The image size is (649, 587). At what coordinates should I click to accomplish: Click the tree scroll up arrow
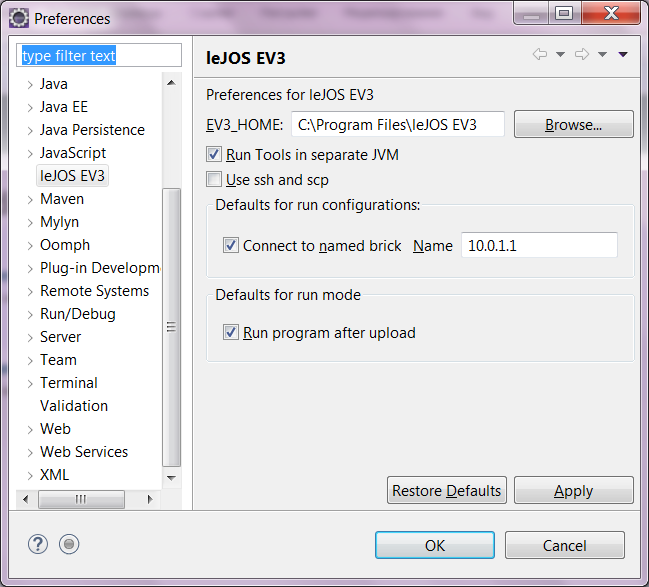pos(171,83)
